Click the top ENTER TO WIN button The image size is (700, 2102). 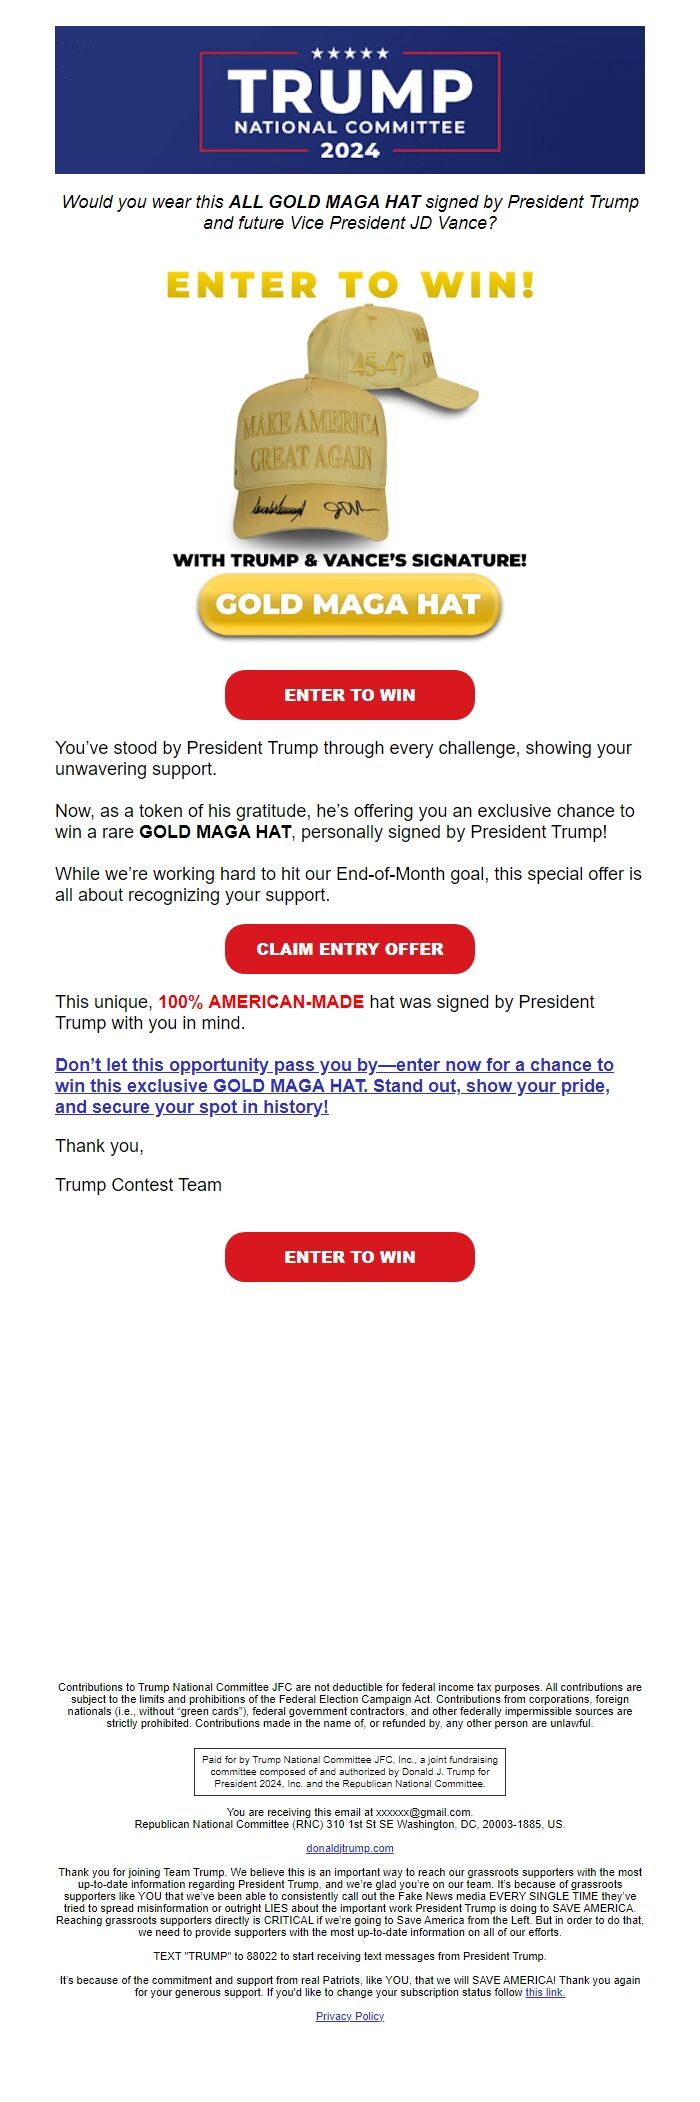349,695
